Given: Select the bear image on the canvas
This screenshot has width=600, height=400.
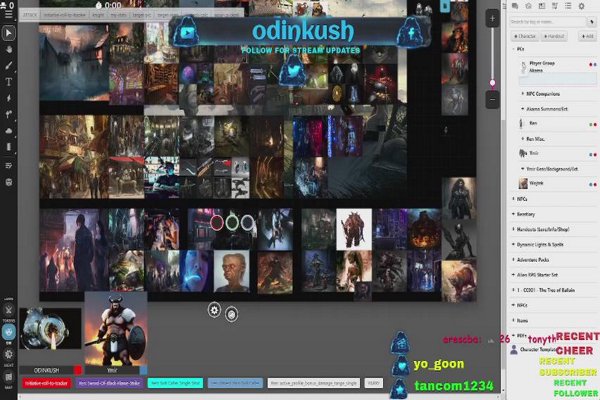Looking at the screenshot, I should tap(459, 281).
